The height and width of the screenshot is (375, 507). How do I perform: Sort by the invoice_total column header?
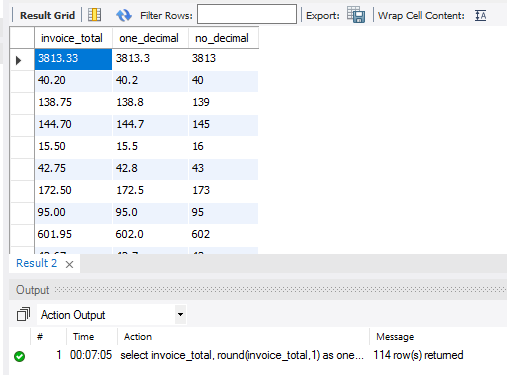pos(73,38)
